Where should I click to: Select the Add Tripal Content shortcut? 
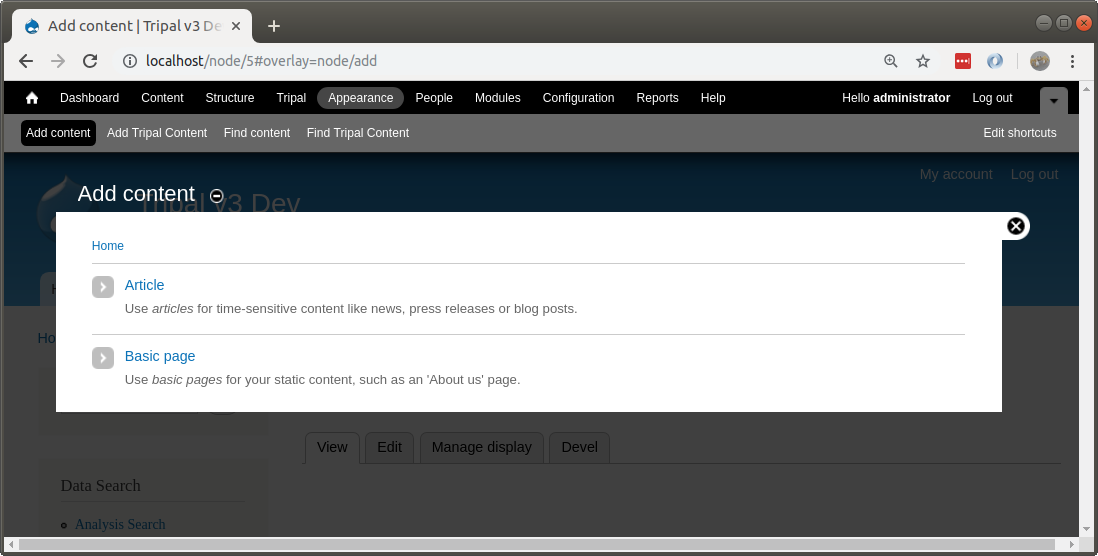(x=157, y=133)
